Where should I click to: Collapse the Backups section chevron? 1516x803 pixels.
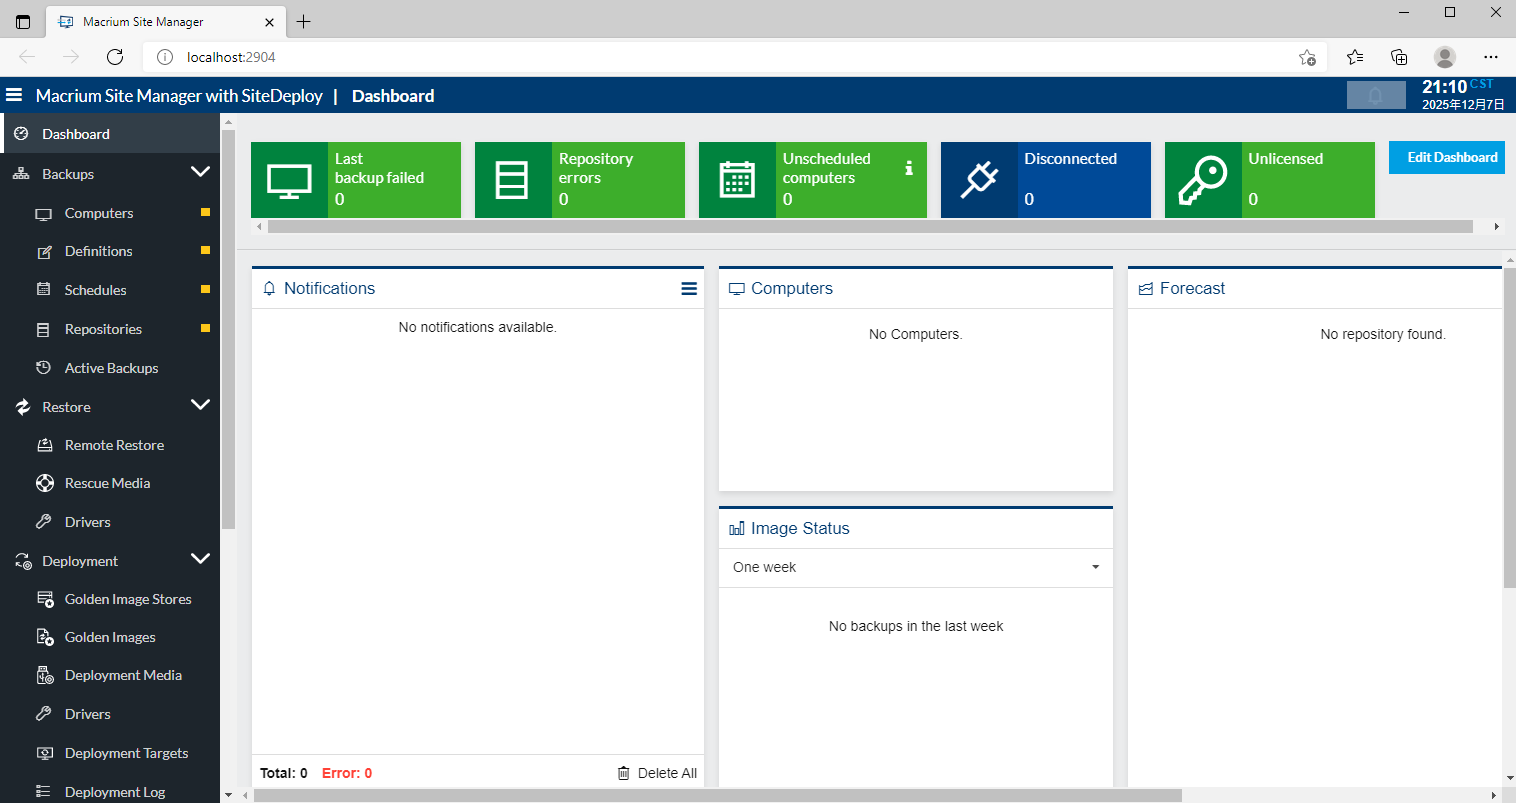coord(200,172)
